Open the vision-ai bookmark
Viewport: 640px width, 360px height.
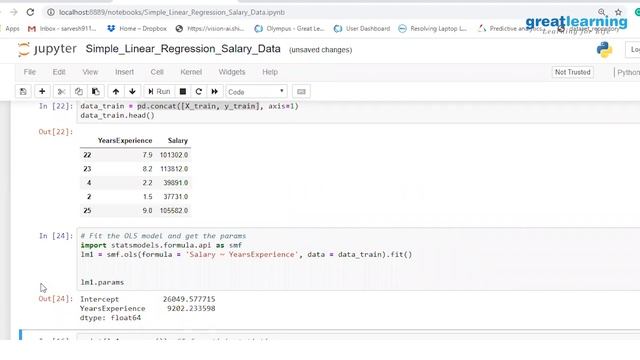pyautogui.click(x=209, y=29)
